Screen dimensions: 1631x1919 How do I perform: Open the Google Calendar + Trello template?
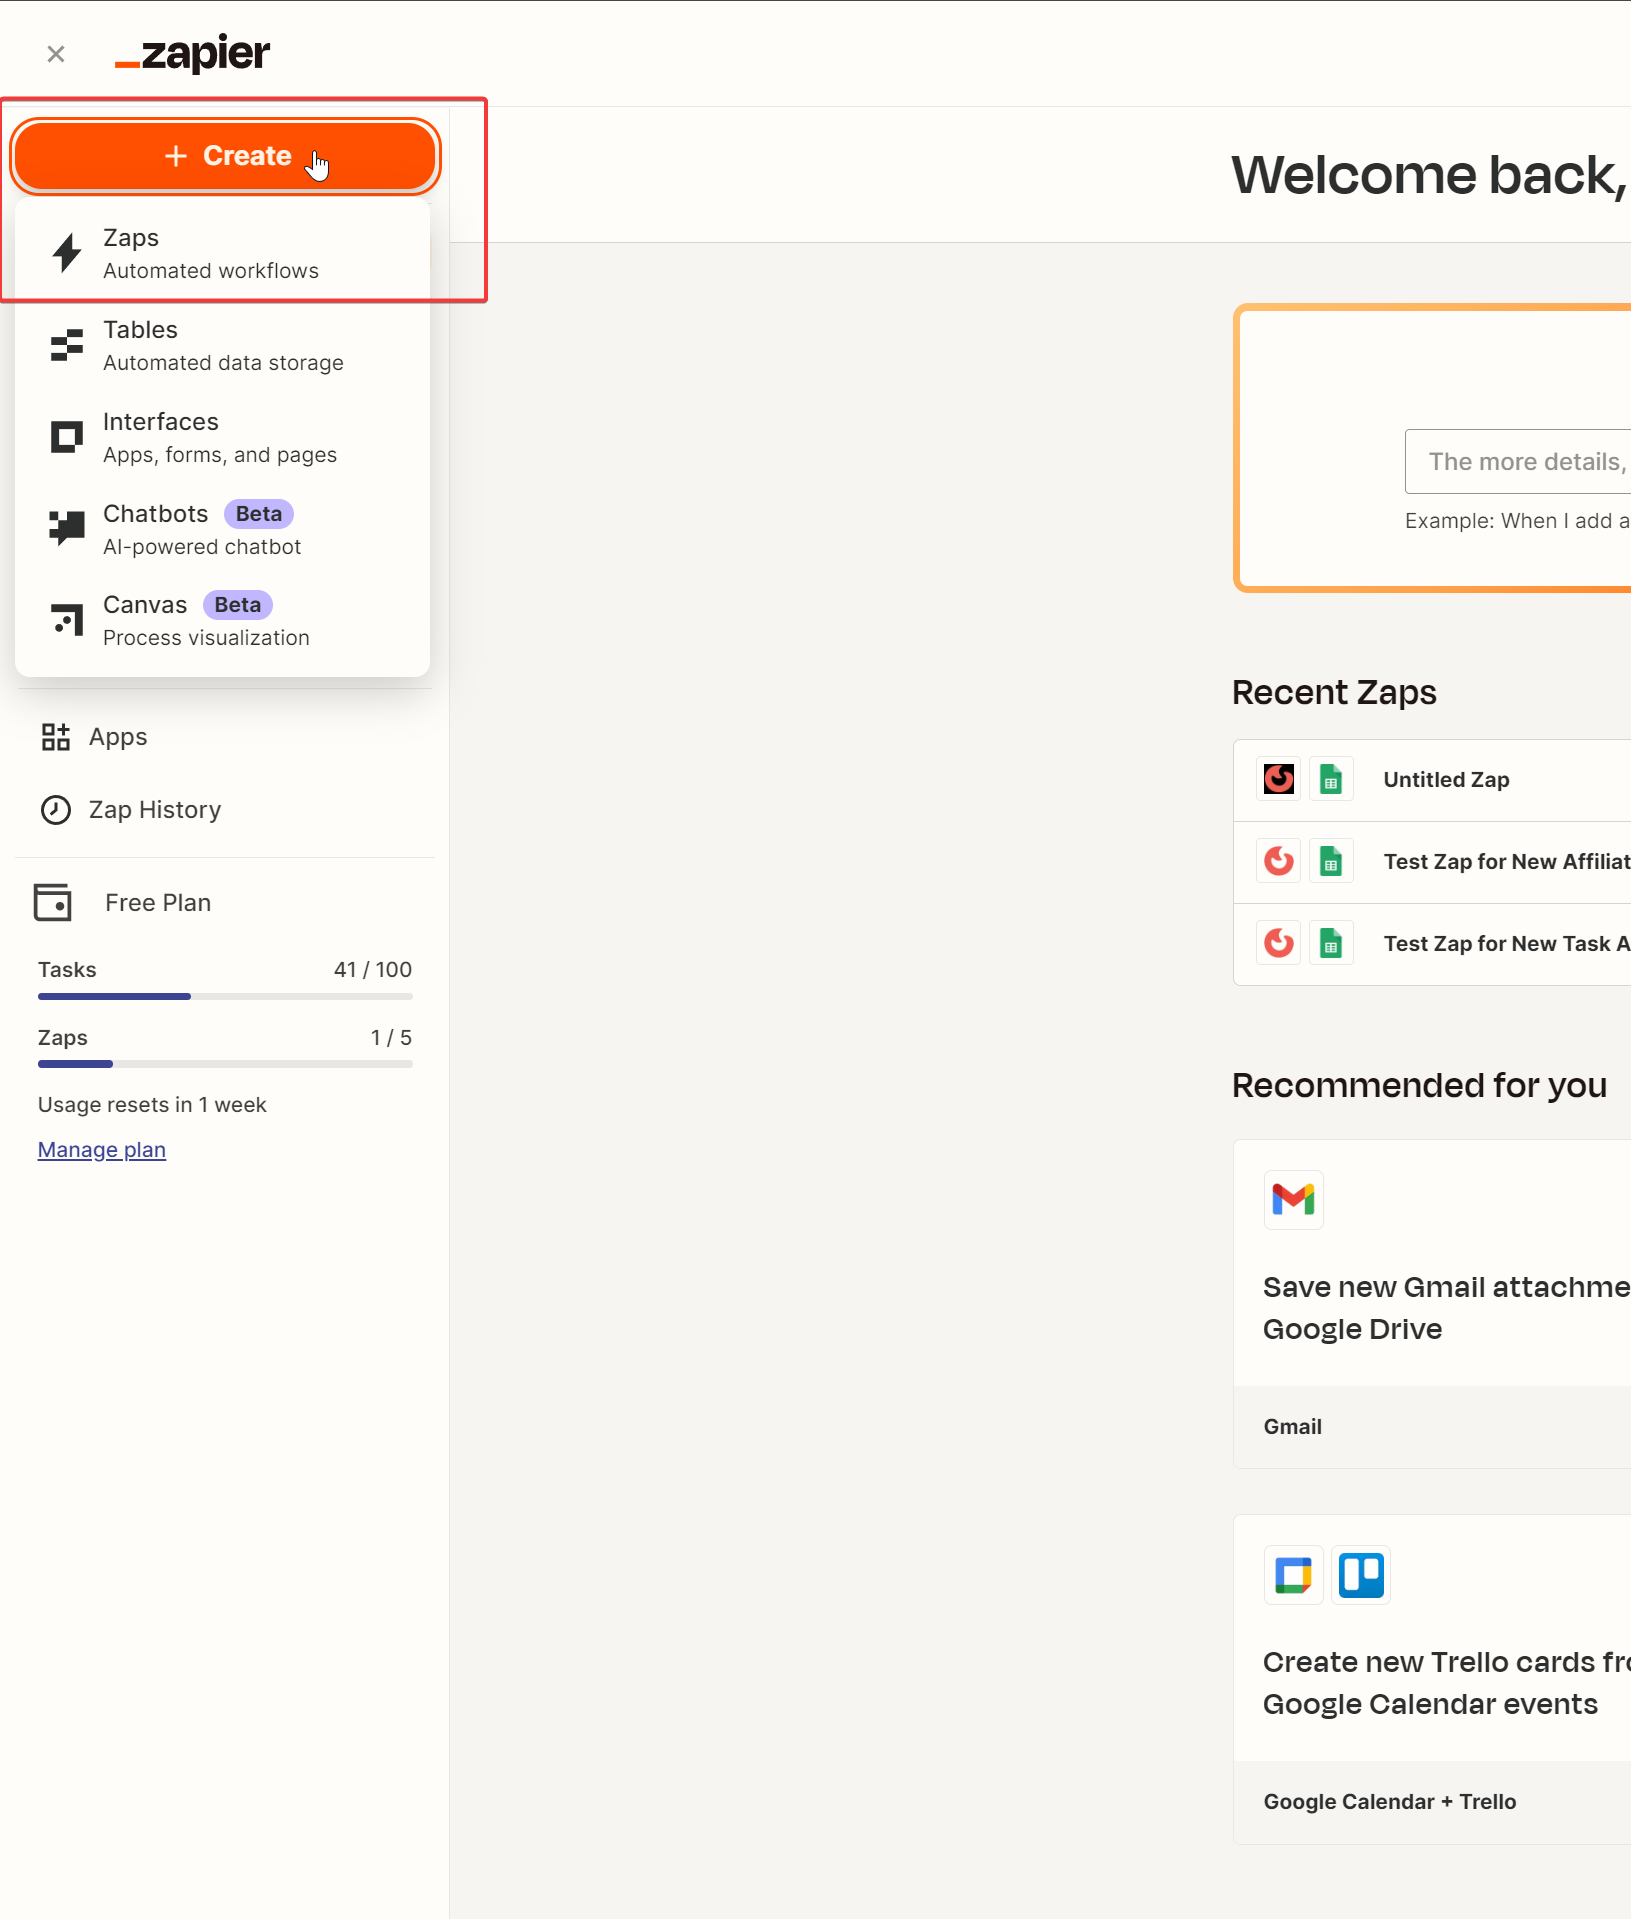tap(1390, 1802)
